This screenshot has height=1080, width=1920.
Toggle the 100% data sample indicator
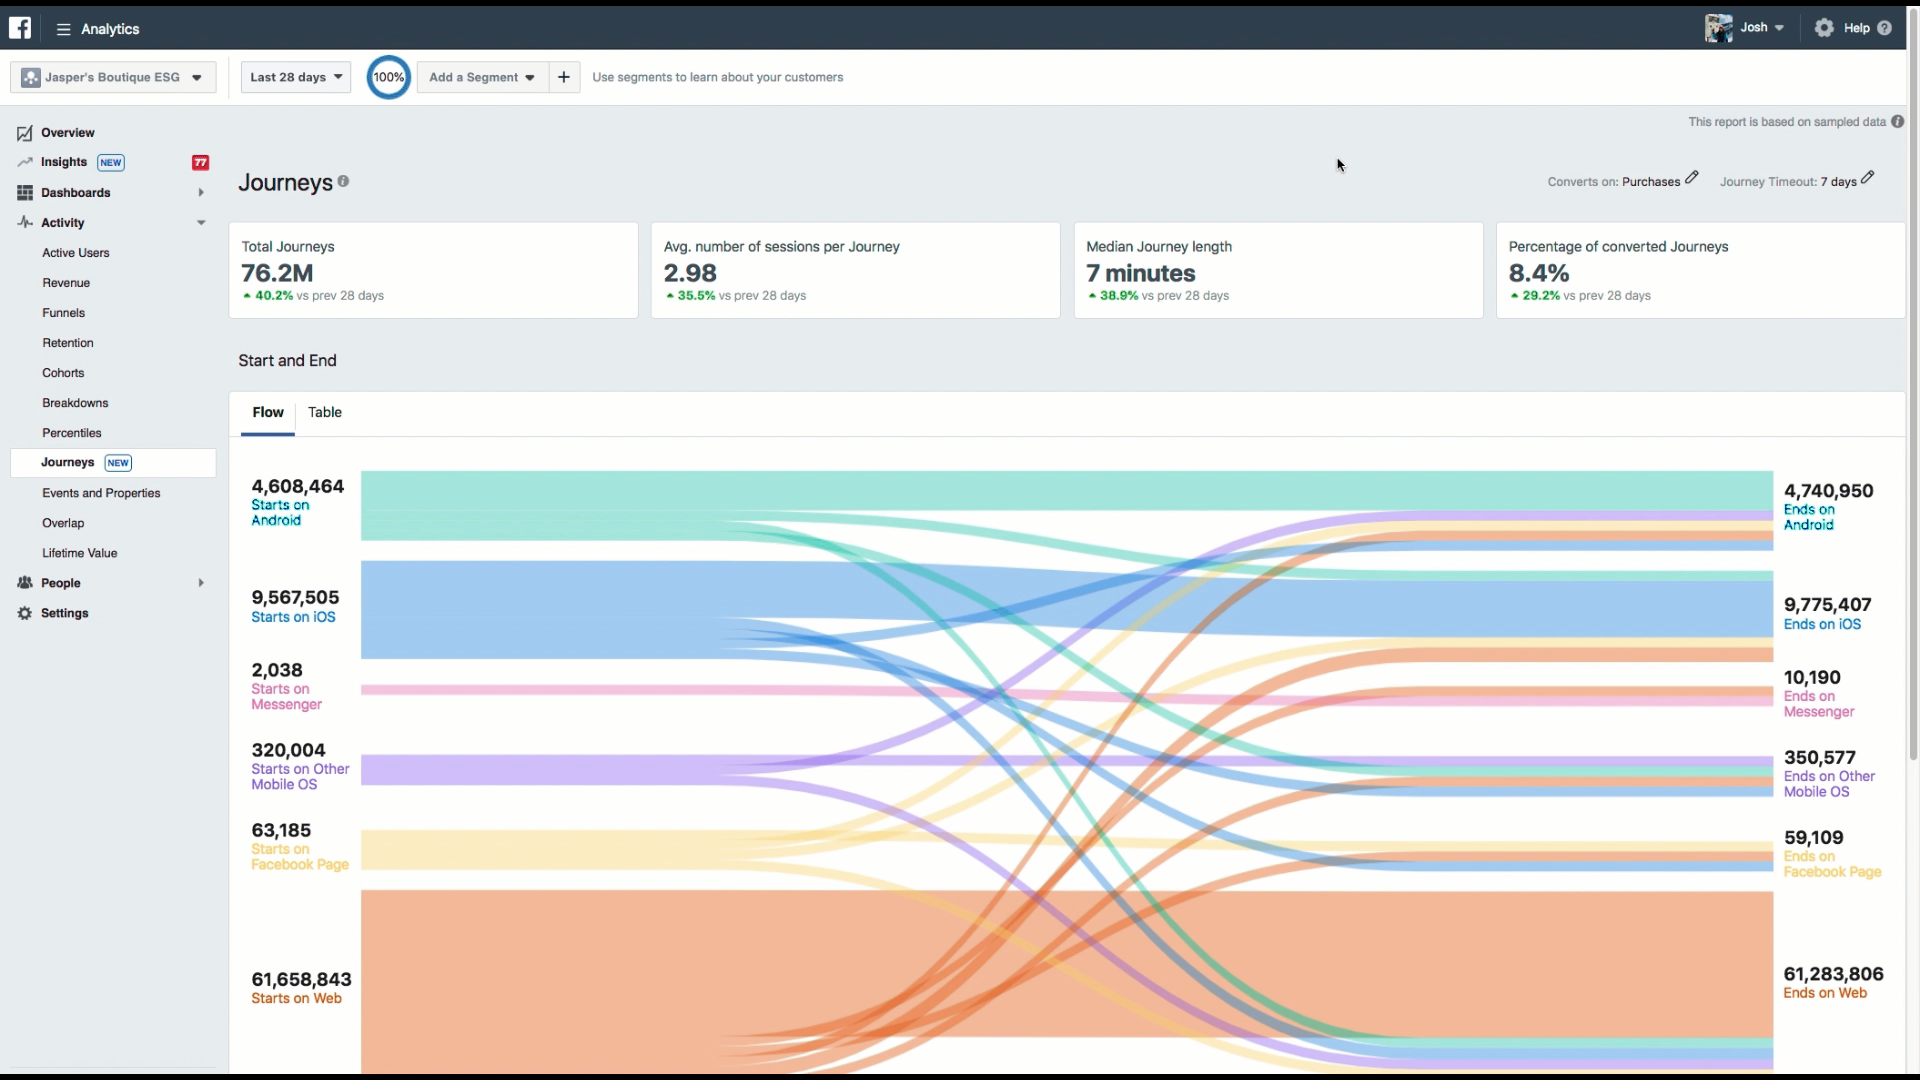388,76
